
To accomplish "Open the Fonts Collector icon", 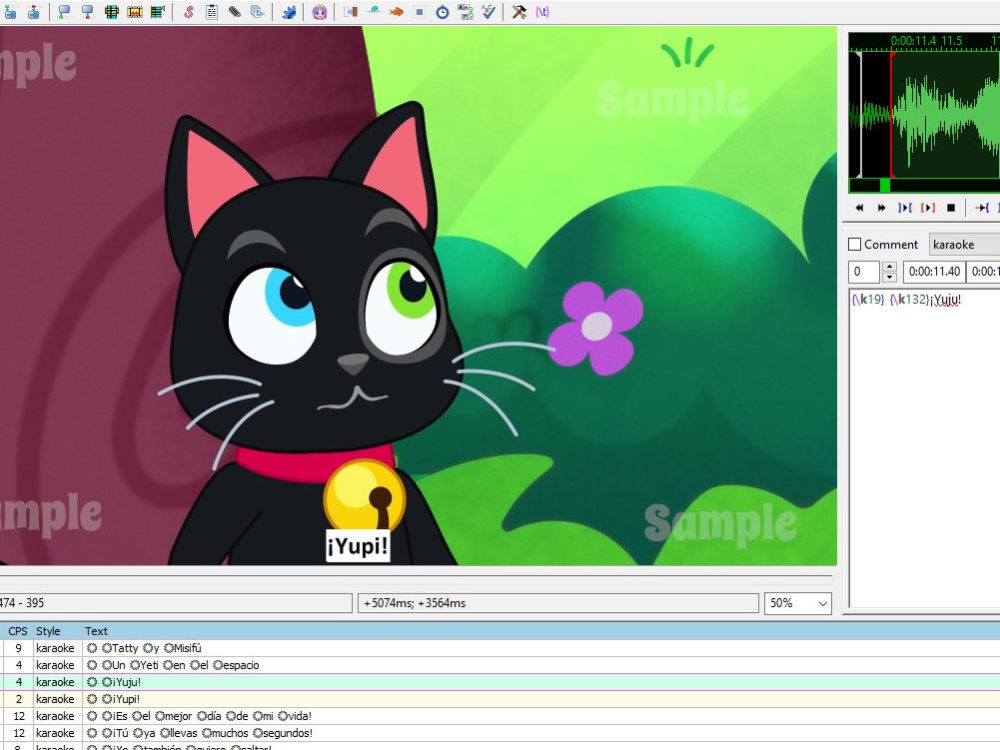I will pos(258,11).
